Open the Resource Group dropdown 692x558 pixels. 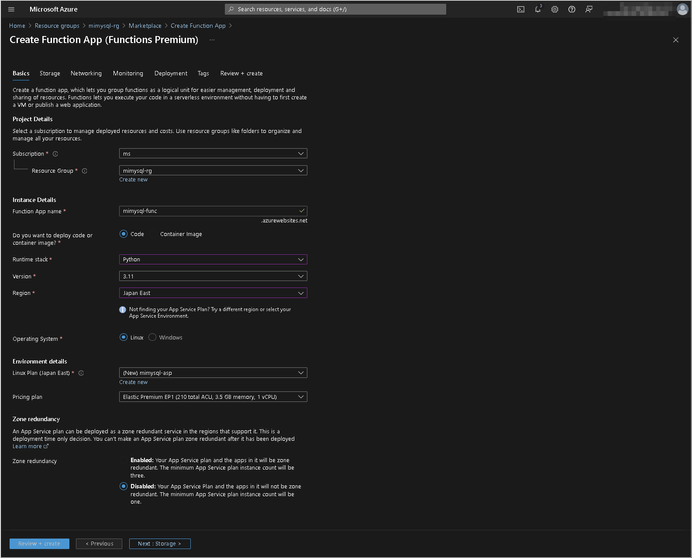[x=213, y=170]
